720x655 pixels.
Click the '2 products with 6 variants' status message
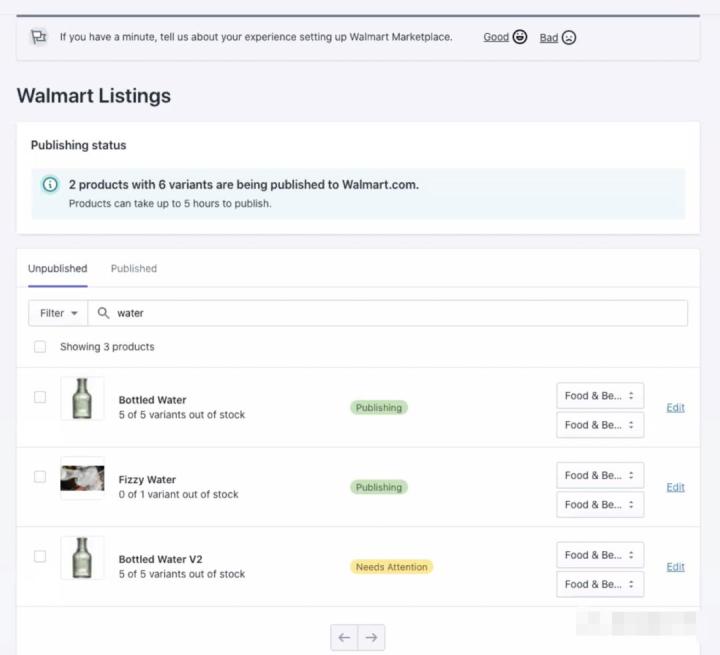(x=244, y=185)
